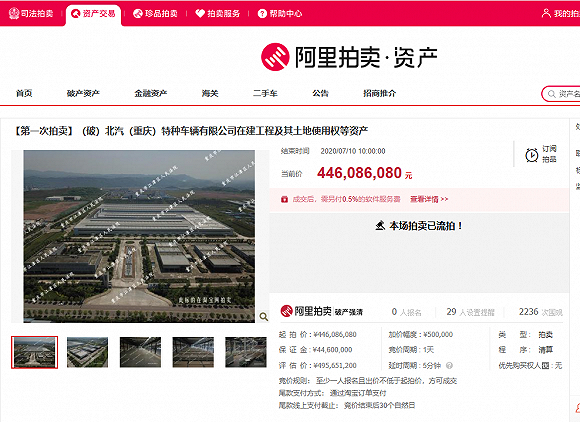Click the red wallet icon in fee notice
This screenshot has height=422, width=580.
click(x=284, y=199)
